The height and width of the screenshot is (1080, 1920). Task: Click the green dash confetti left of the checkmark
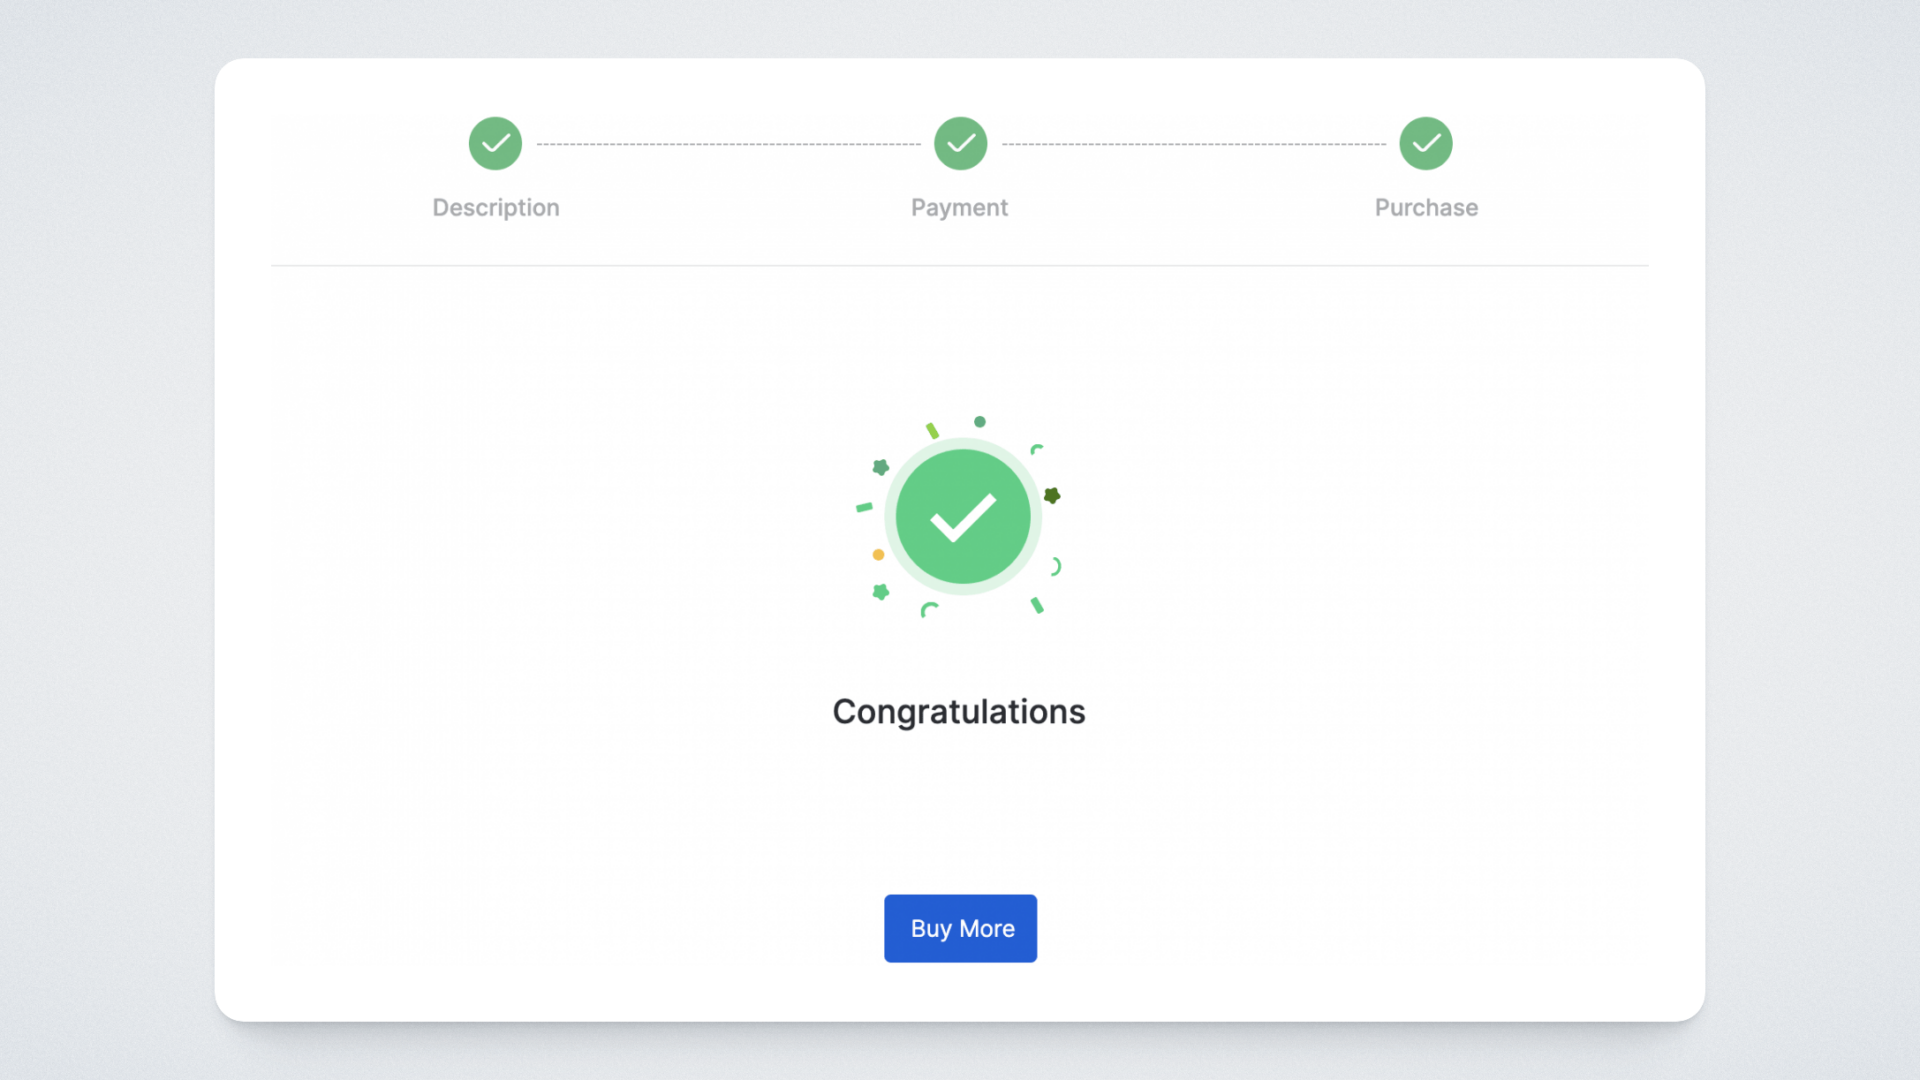point(864,508)
